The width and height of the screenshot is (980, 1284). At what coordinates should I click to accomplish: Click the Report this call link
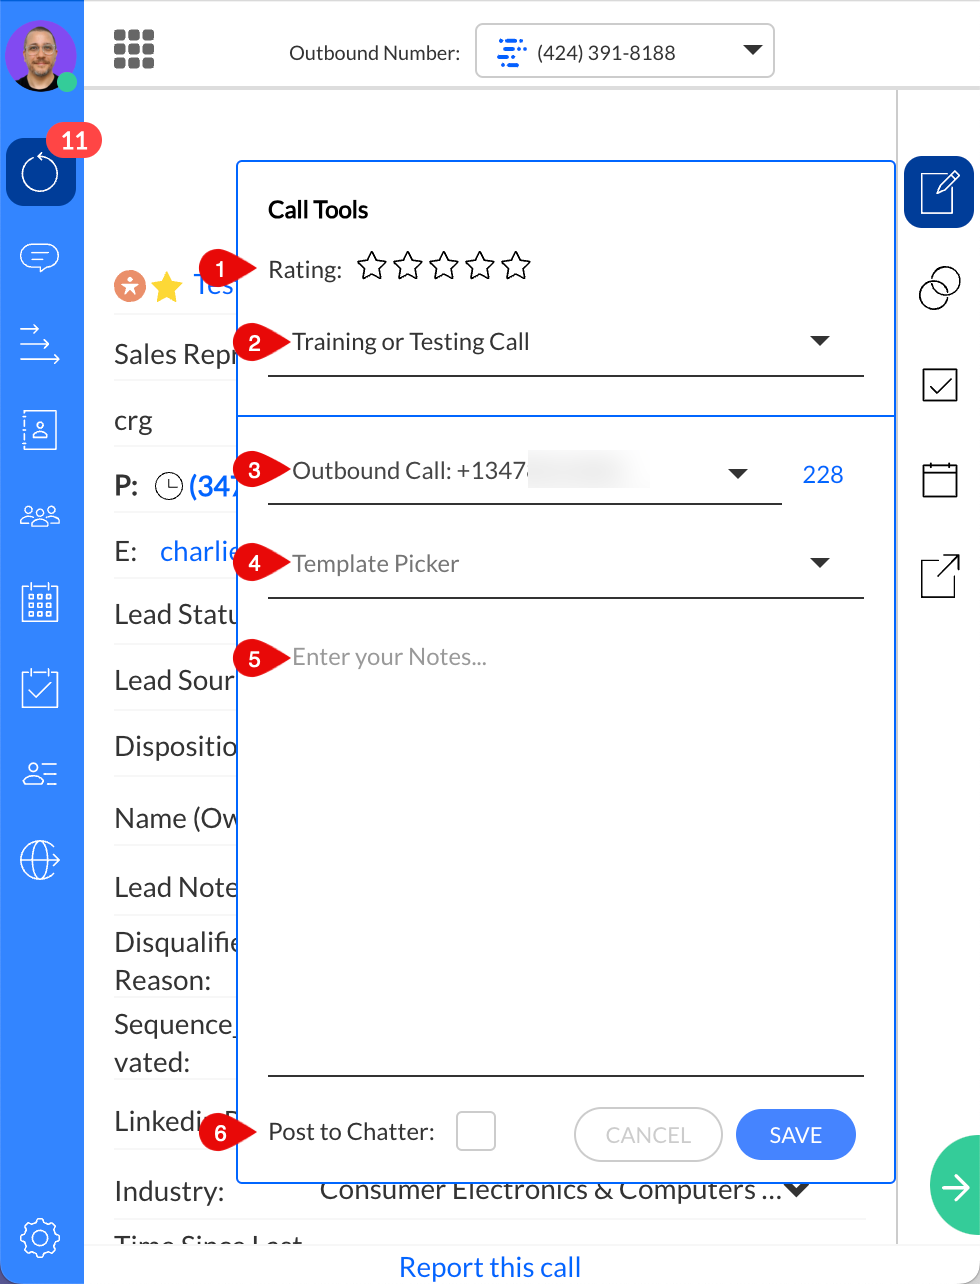pyautogui.click(x=490, y=1267)
